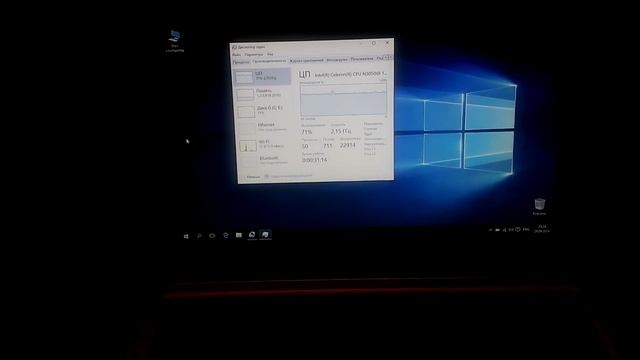Select Диск 0 (C: E:) in sidebar
Screen dimensions: 640x360
pos(263,111)
